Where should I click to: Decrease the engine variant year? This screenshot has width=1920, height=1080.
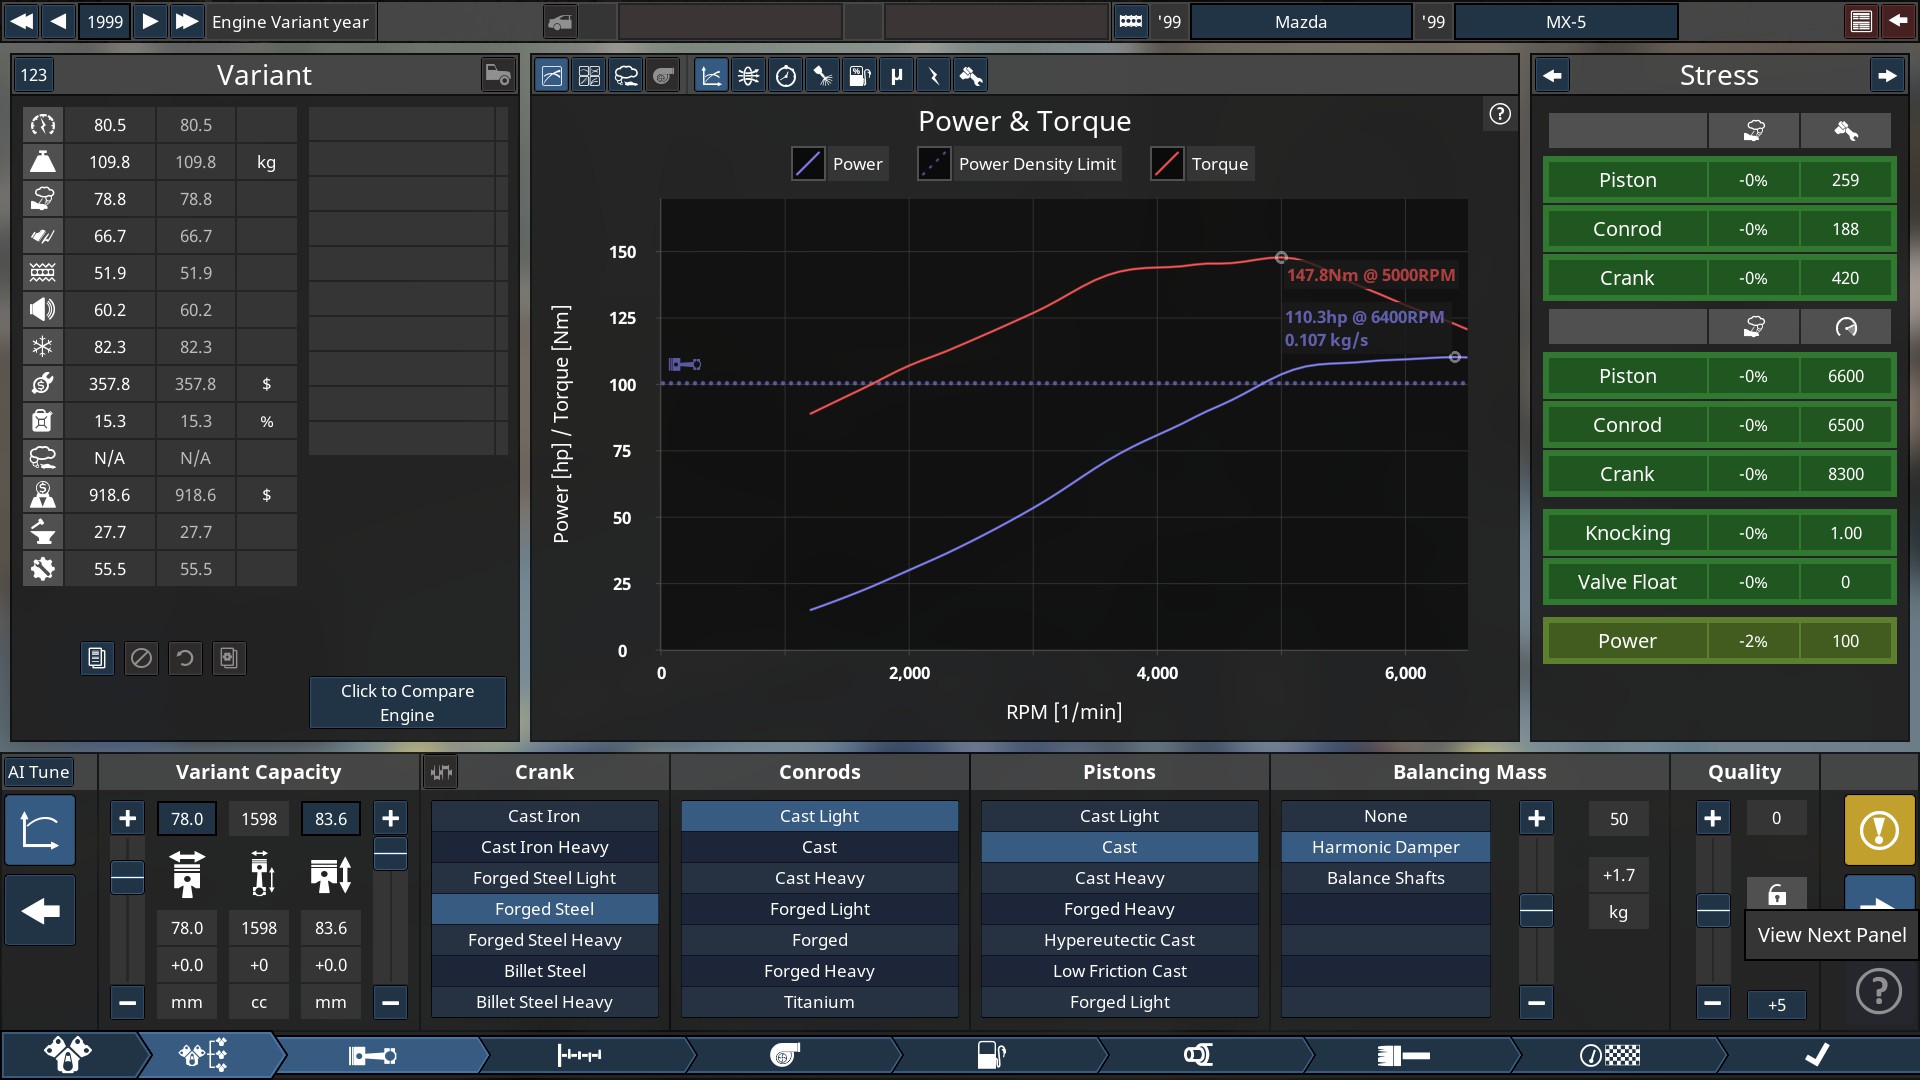[59, 21]
